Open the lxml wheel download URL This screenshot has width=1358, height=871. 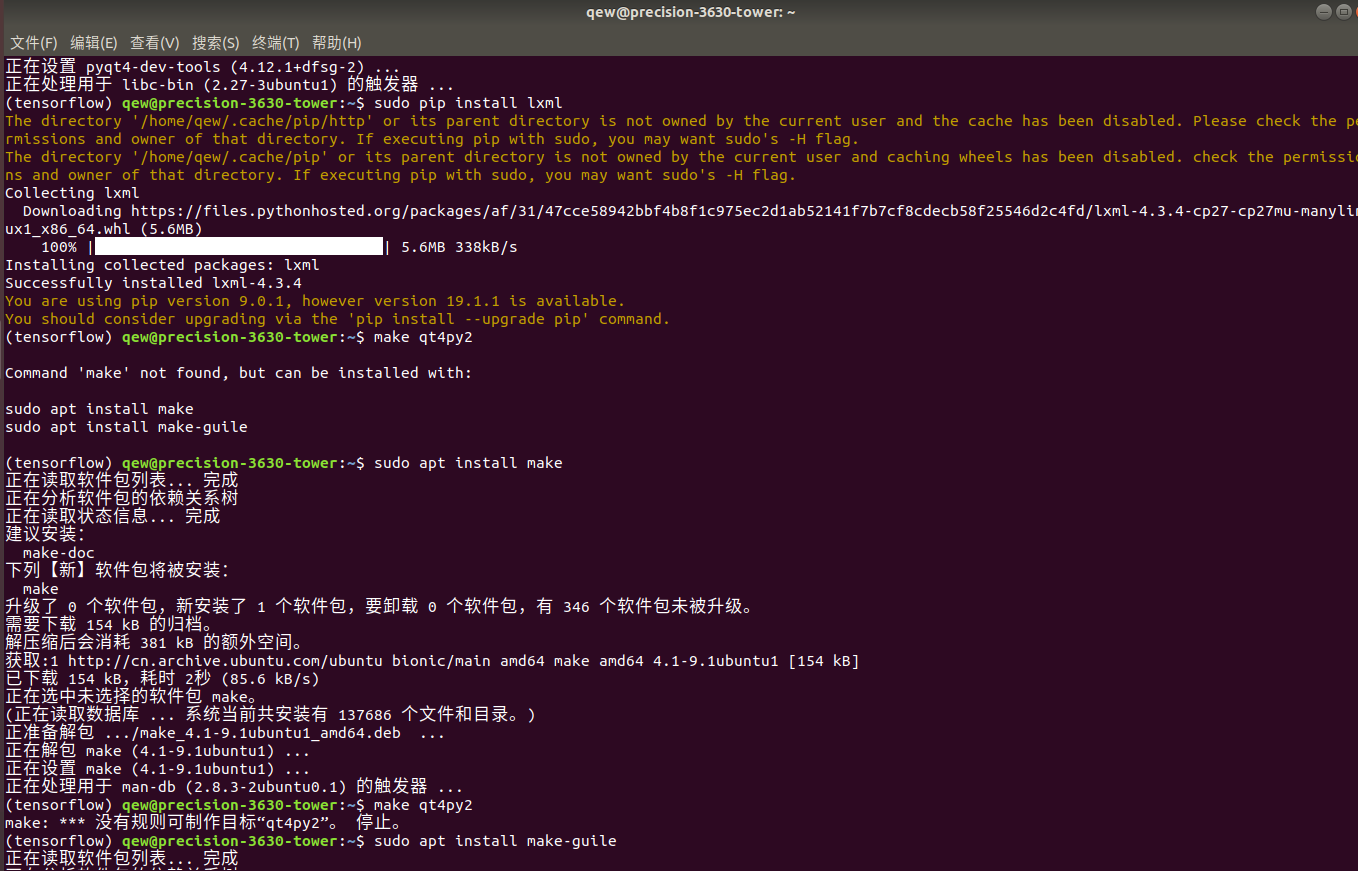point(700,210)
